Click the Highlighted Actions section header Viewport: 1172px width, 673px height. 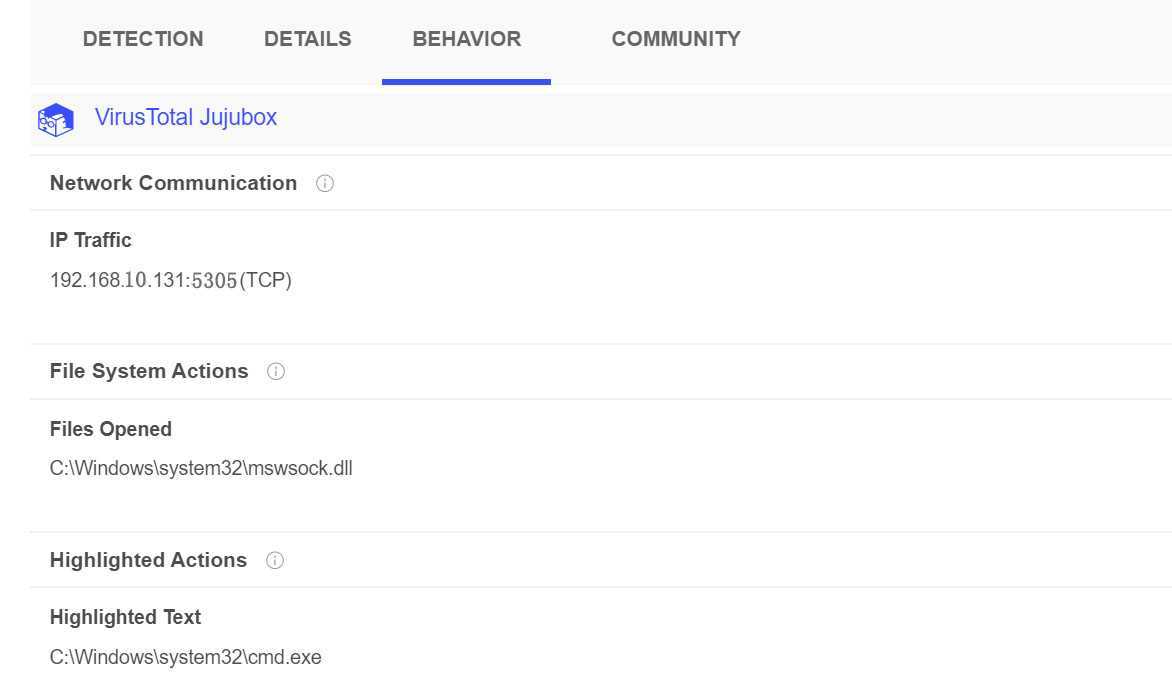pyautogui.click(x=148, y=560)
